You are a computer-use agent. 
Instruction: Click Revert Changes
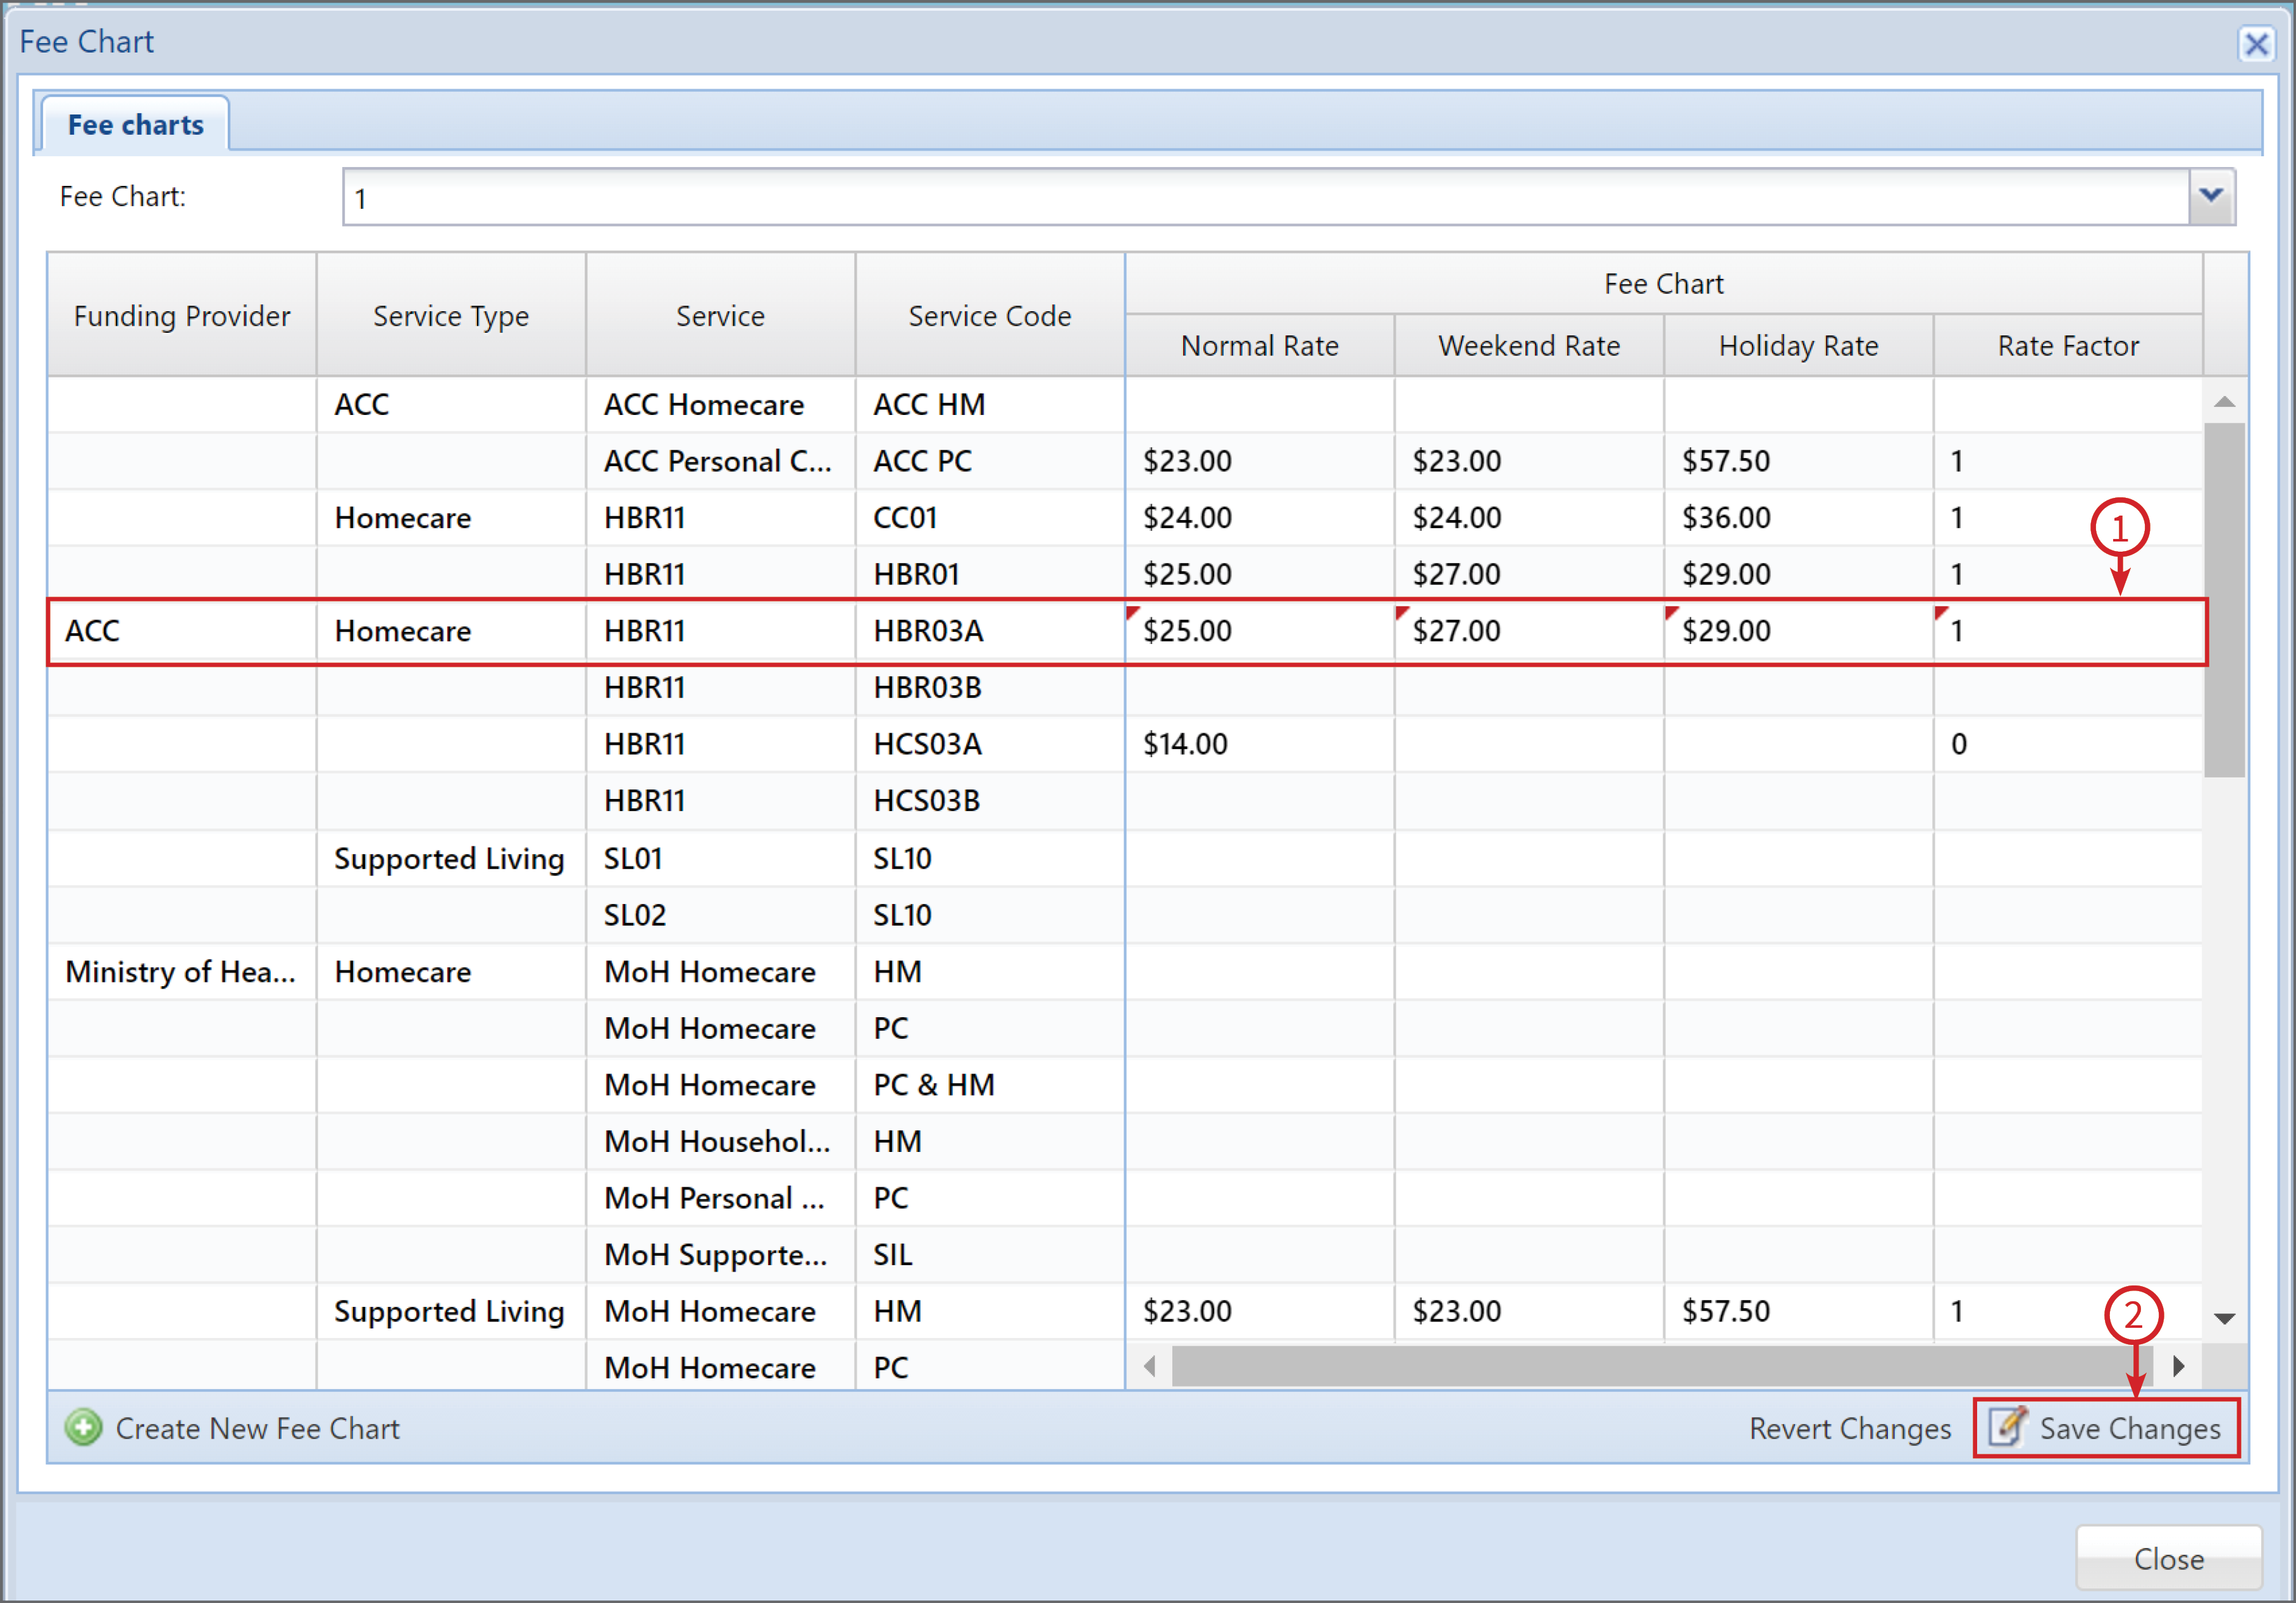coord(1850,1428)
